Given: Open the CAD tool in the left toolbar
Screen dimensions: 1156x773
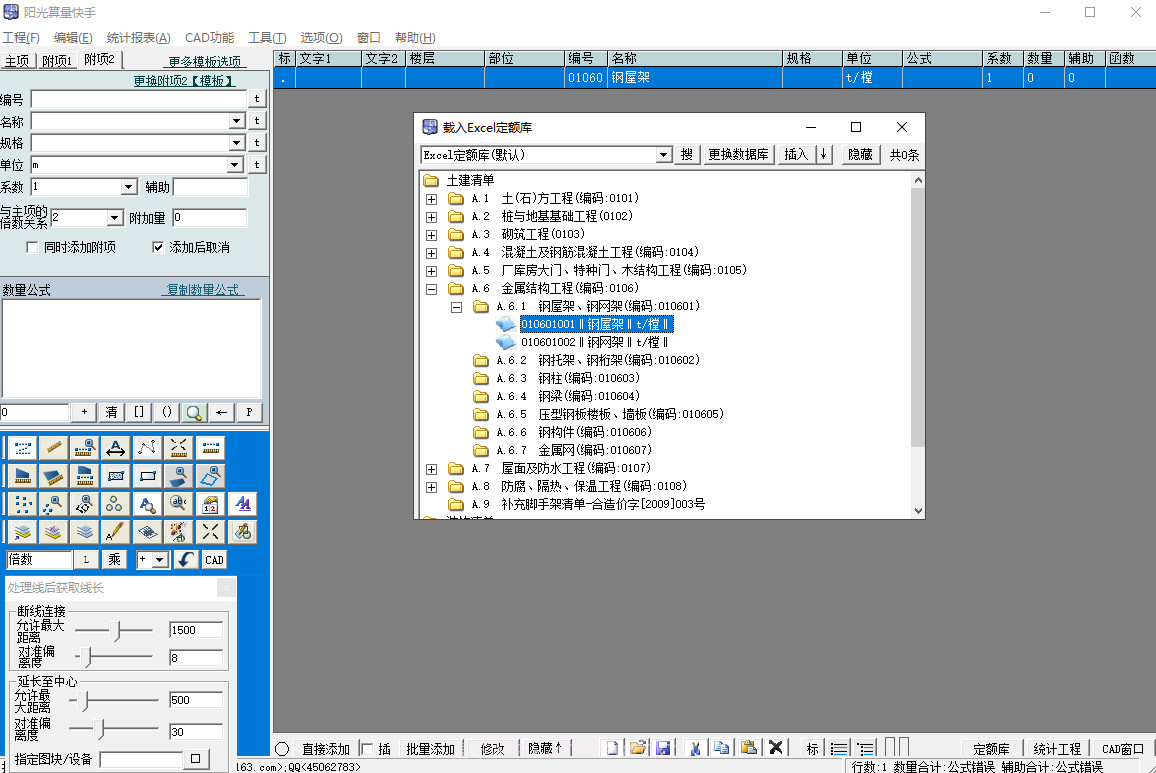Looking at the screenshot, I should pyautogui.click(x=214, y=560).
